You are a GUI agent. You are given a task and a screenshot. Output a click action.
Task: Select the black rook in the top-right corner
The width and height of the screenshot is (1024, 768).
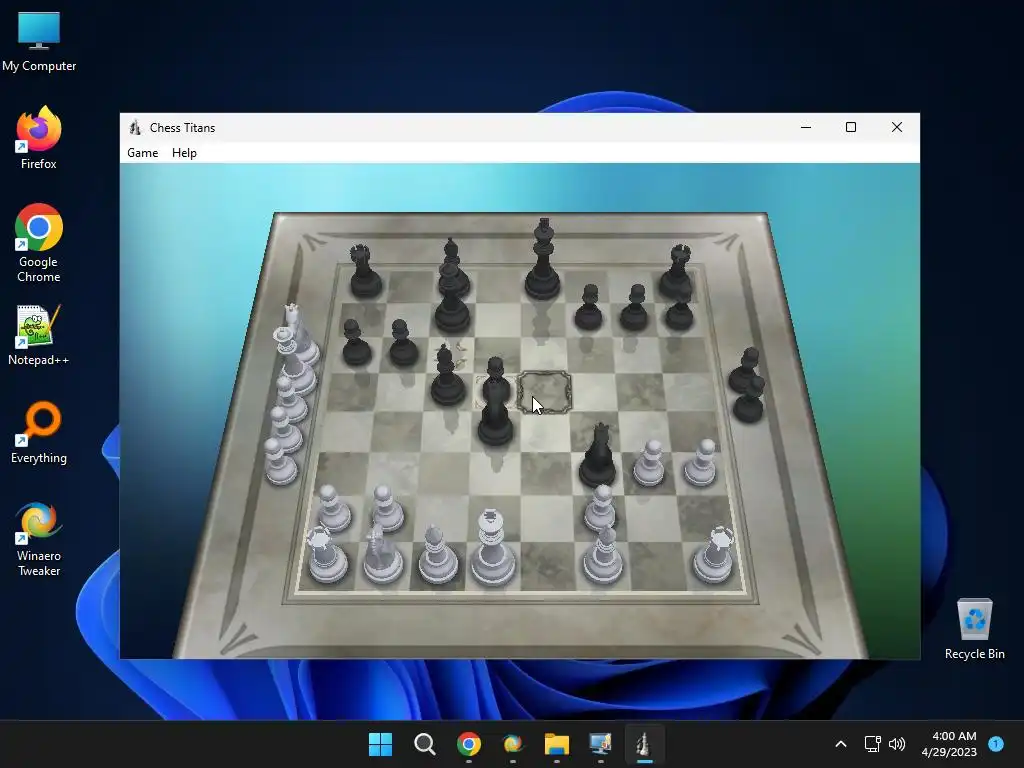(677, 270)
